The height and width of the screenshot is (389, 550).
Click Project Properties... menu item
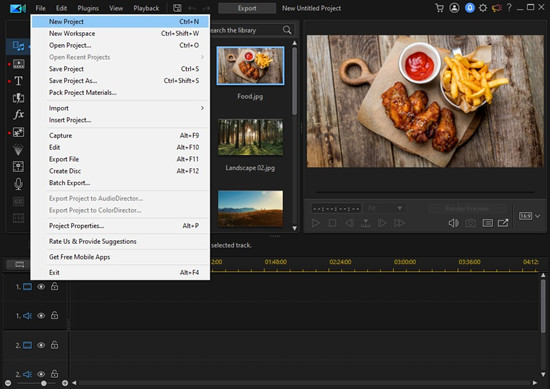pyautogui.click(x=121, y=226)
